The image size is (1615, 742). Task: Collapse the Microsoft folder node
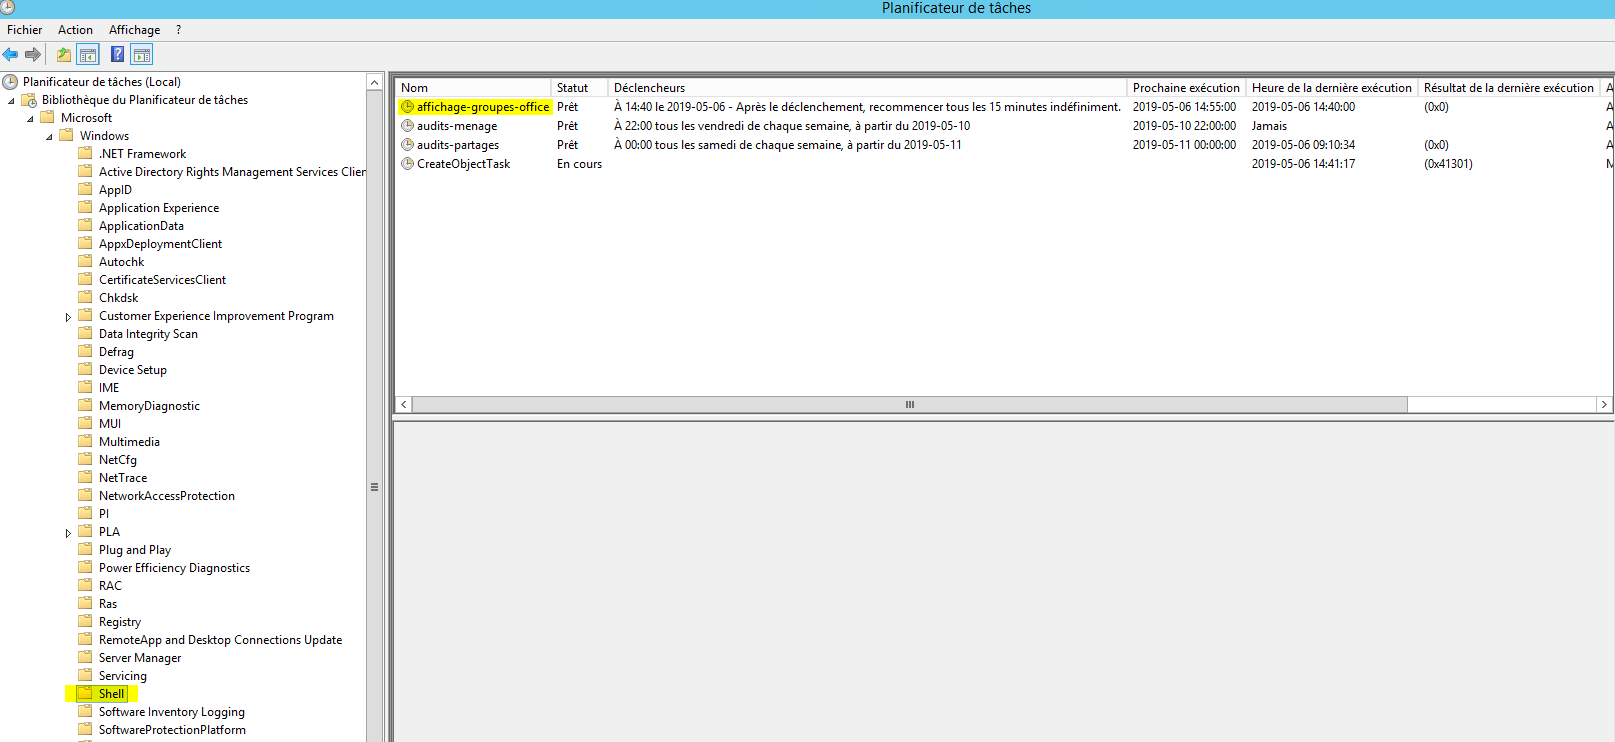(30, 119)
